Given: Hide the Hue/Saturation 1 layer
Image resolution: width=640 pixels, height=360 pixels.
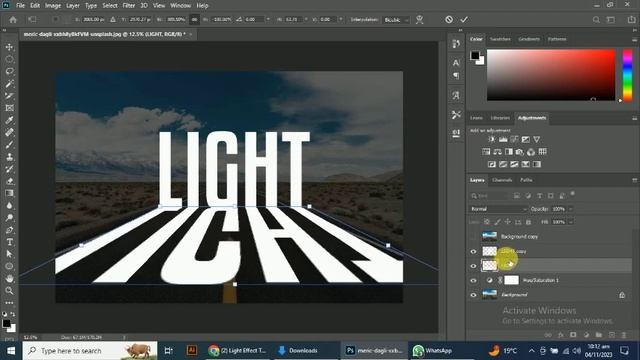Looking at the screenshot, I should pos(473,280).
